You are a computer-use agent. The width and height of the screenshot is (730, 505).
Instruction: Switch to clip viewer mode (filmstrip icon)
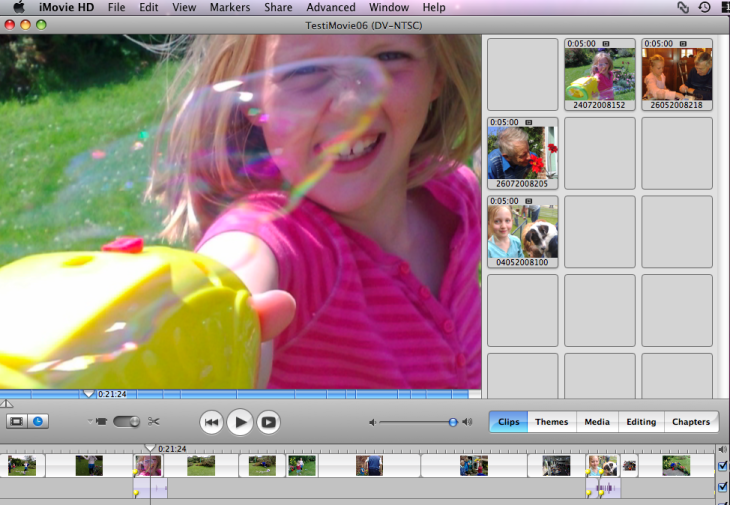coord(16,422)
